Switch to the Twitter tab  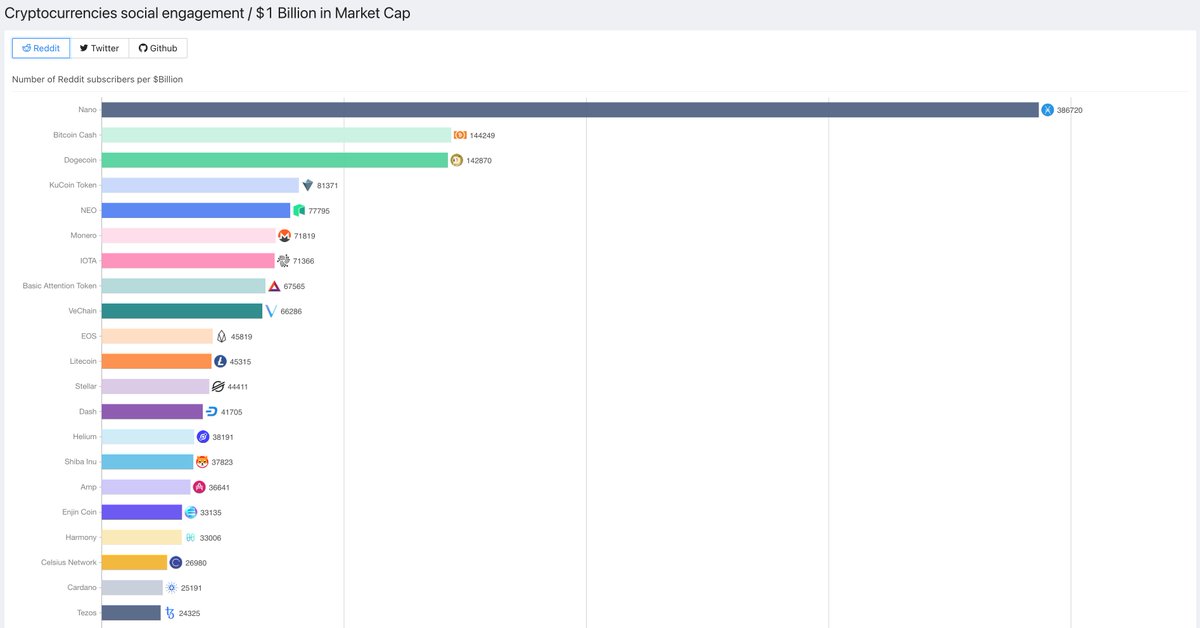click(x=99, y=48)
